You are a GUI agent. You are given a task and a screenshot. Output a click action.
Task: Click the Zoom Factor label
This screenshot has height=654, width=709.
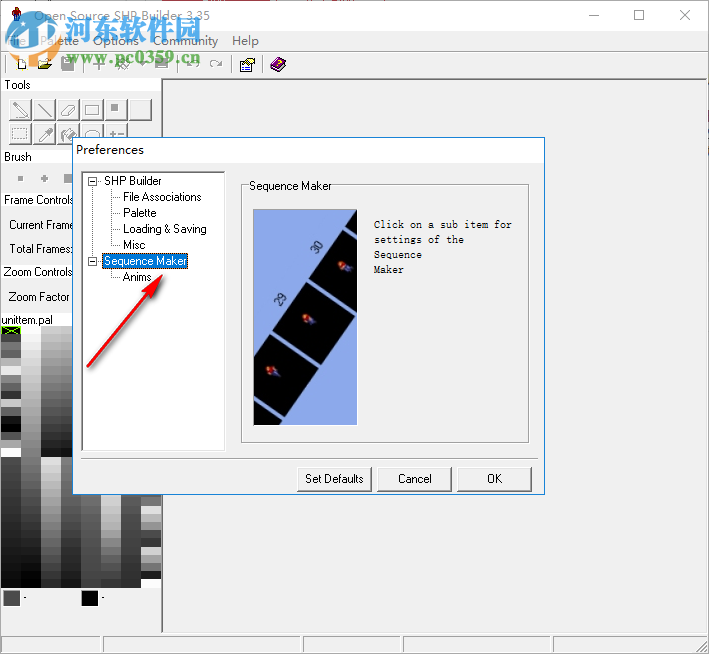tap(39, 297)
